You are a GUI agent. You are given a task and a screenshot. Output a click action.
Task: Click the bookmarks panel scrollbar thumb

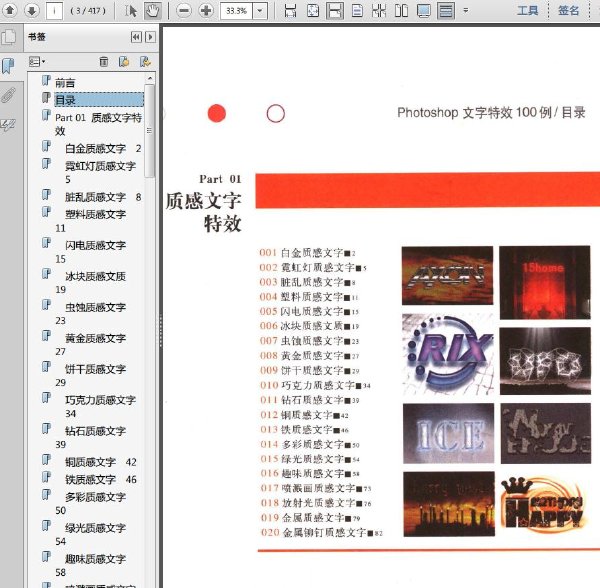point(150,131)
